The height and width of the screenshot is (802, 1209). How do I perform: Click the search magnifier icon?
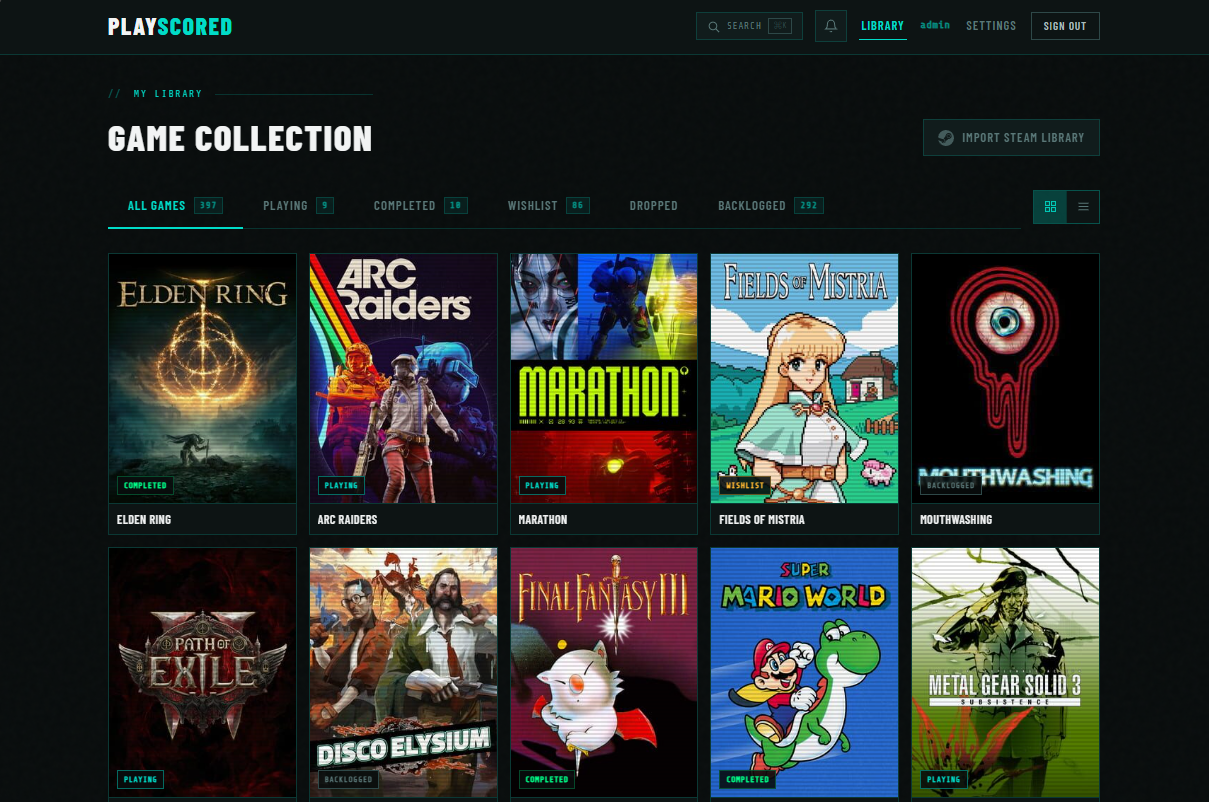pos(713,26)
